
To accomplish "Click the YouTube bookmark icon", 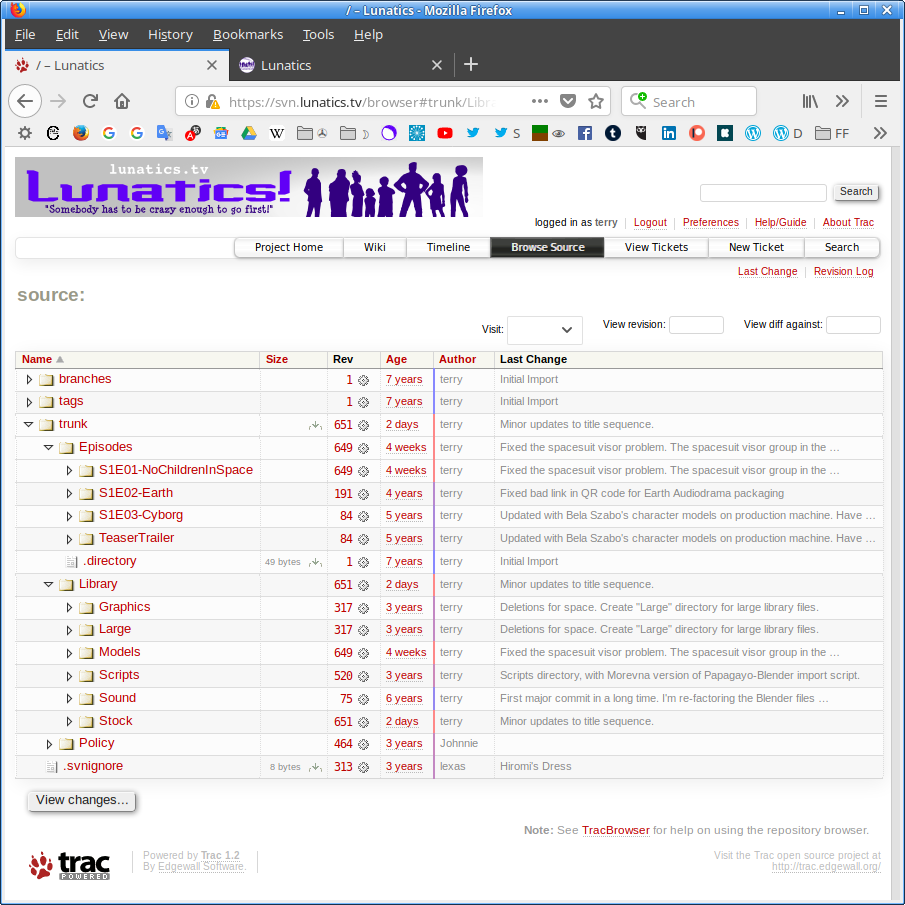I will (445, 133).
